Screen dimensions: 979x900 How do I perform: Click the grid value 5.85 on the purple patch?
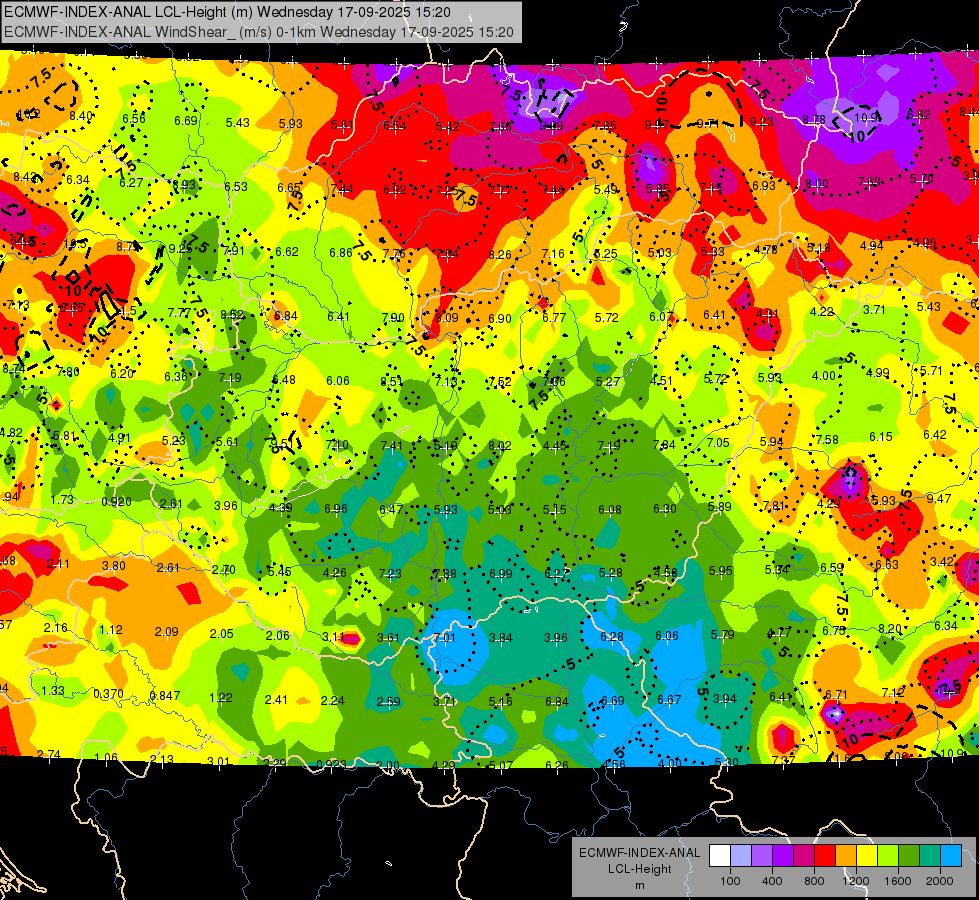point(657,189)
